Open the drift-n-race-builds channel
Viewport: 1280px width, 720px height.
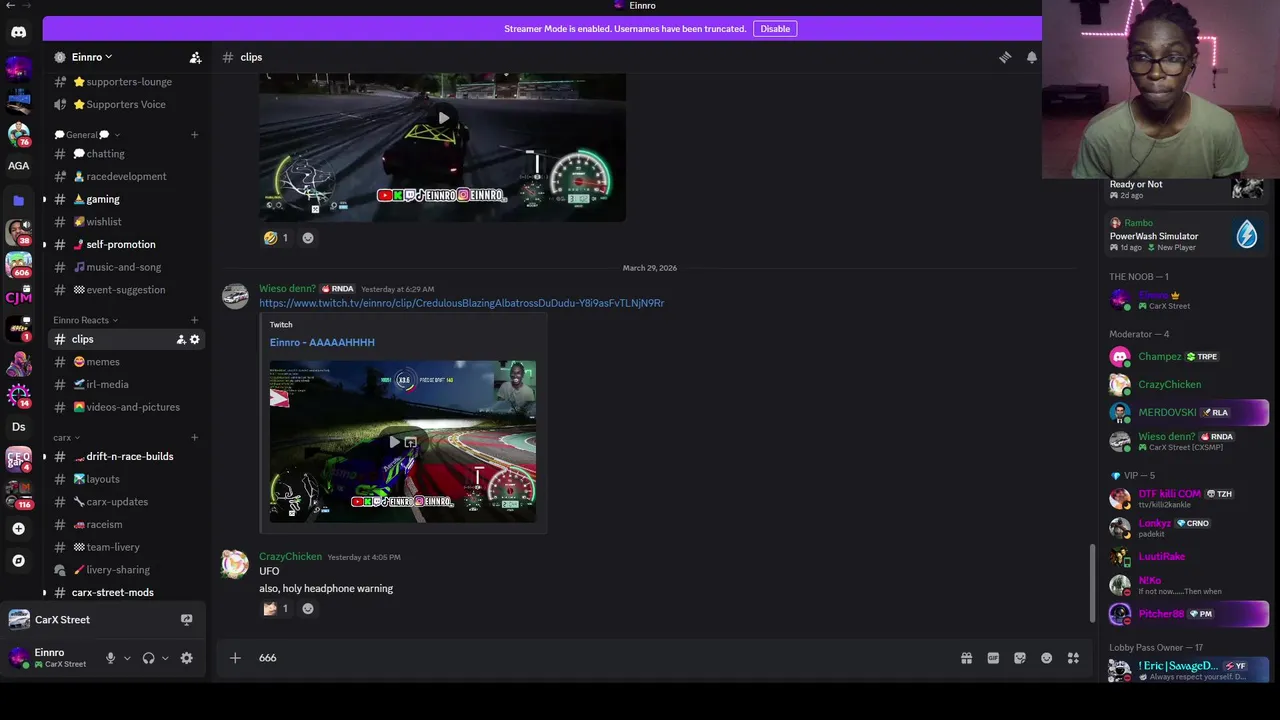point(126,456)
